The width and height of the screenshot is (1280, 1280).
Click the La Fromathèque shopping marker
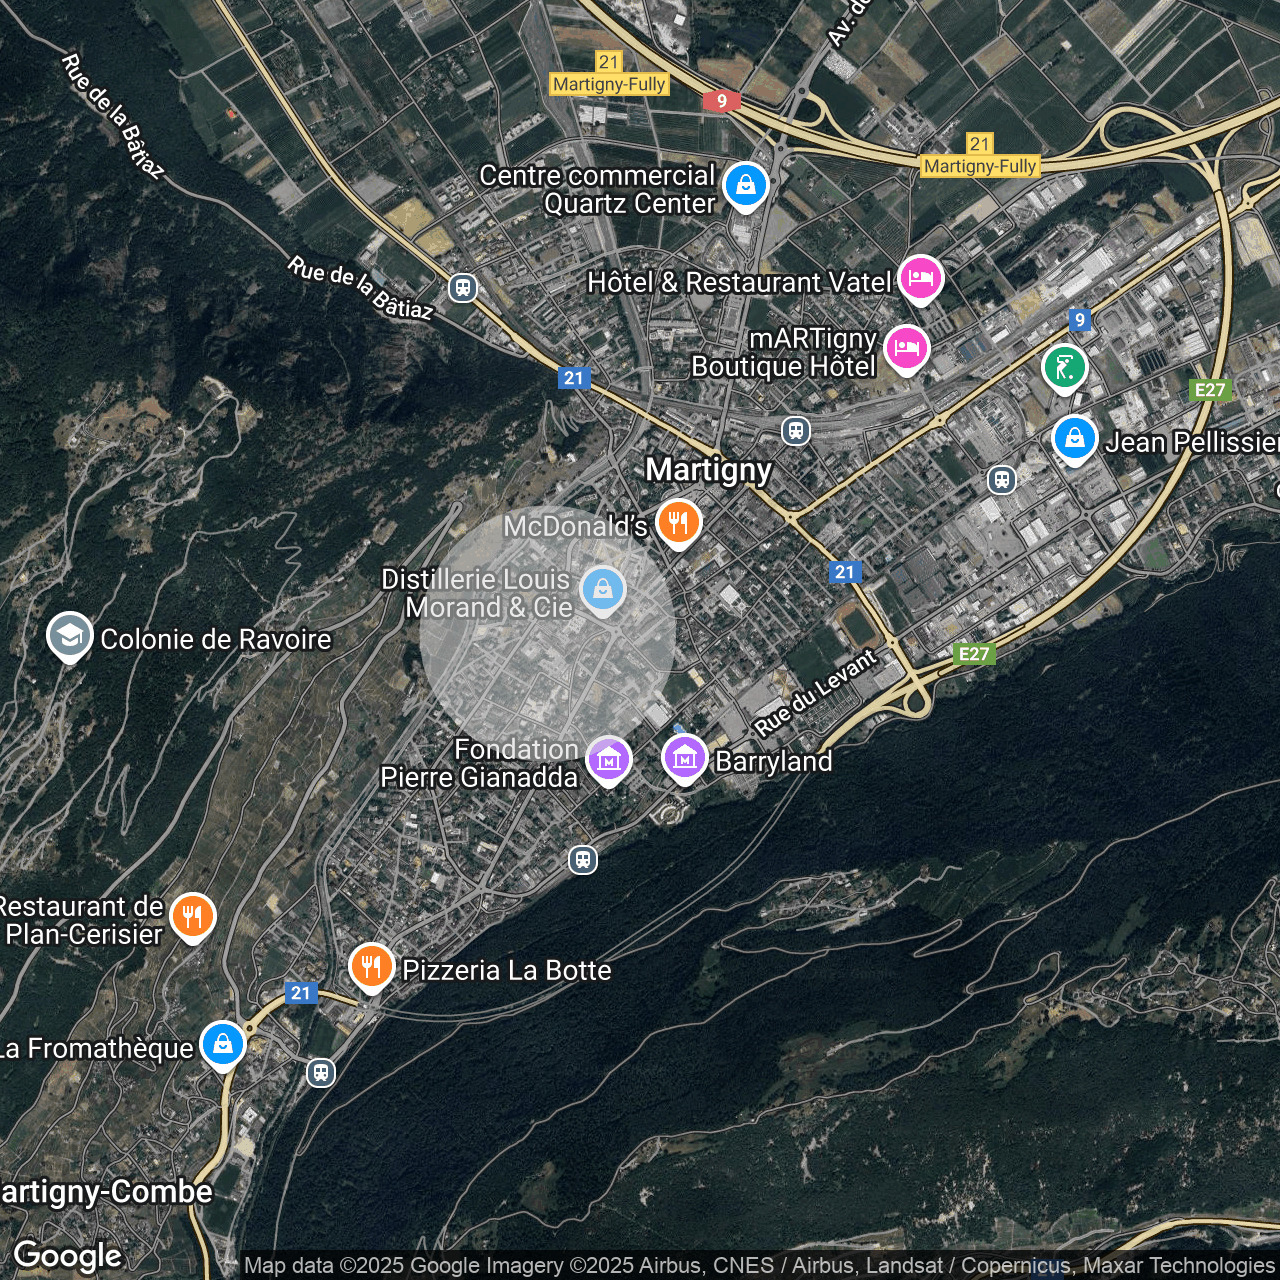[222, 1043]
